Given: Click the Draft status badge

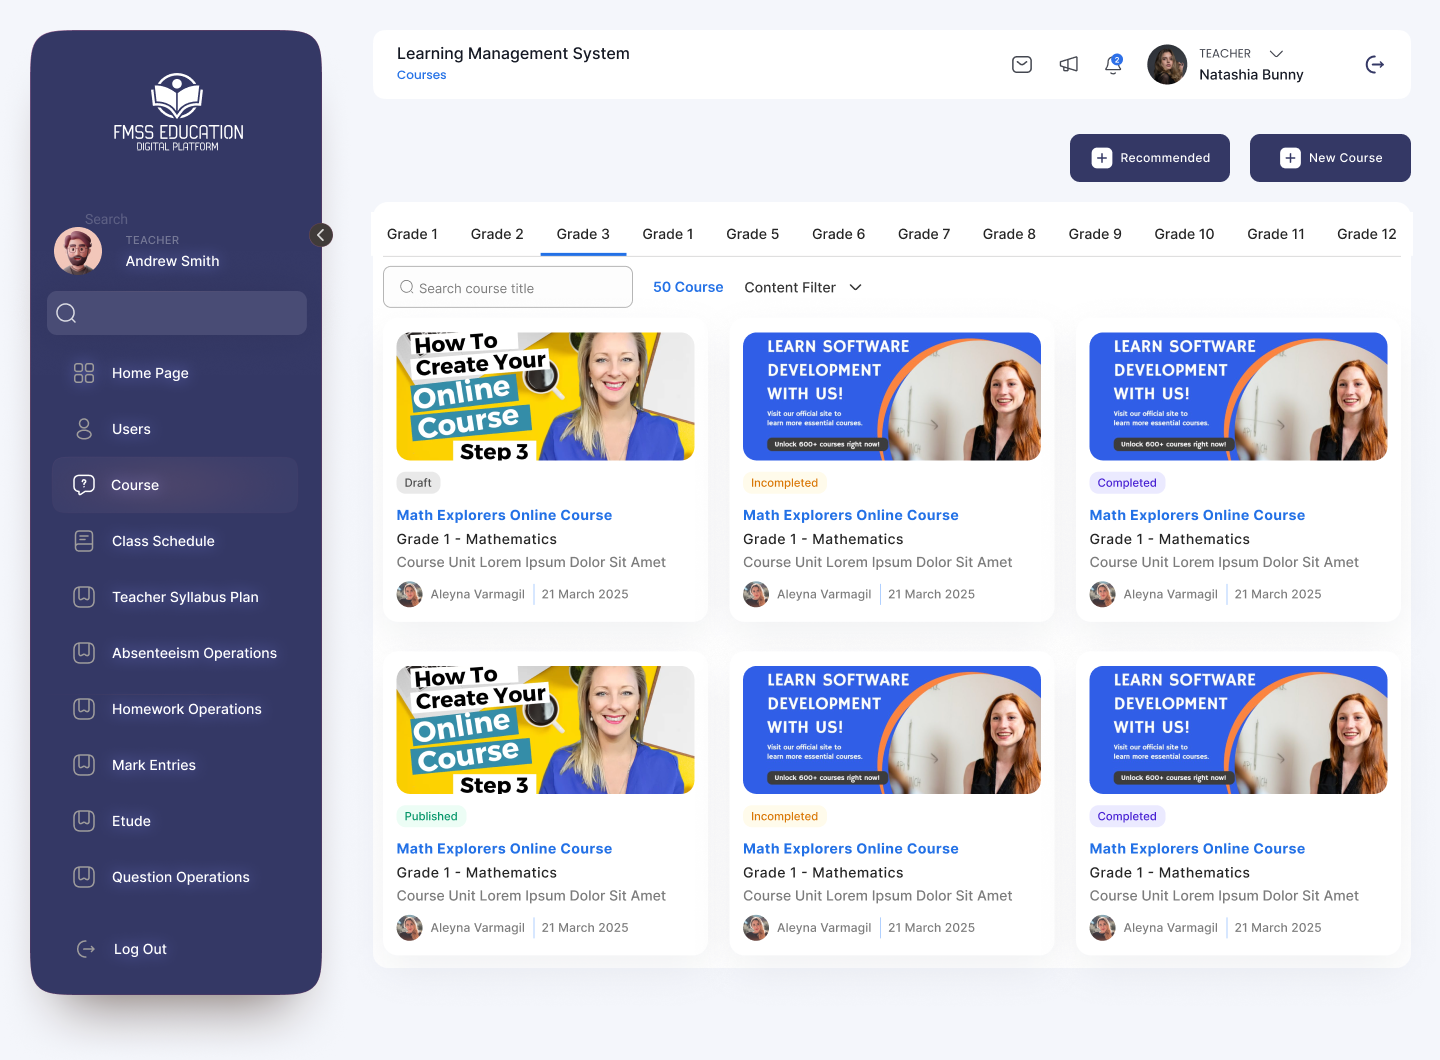Looking at the screenshot, I should click(418, 482).
